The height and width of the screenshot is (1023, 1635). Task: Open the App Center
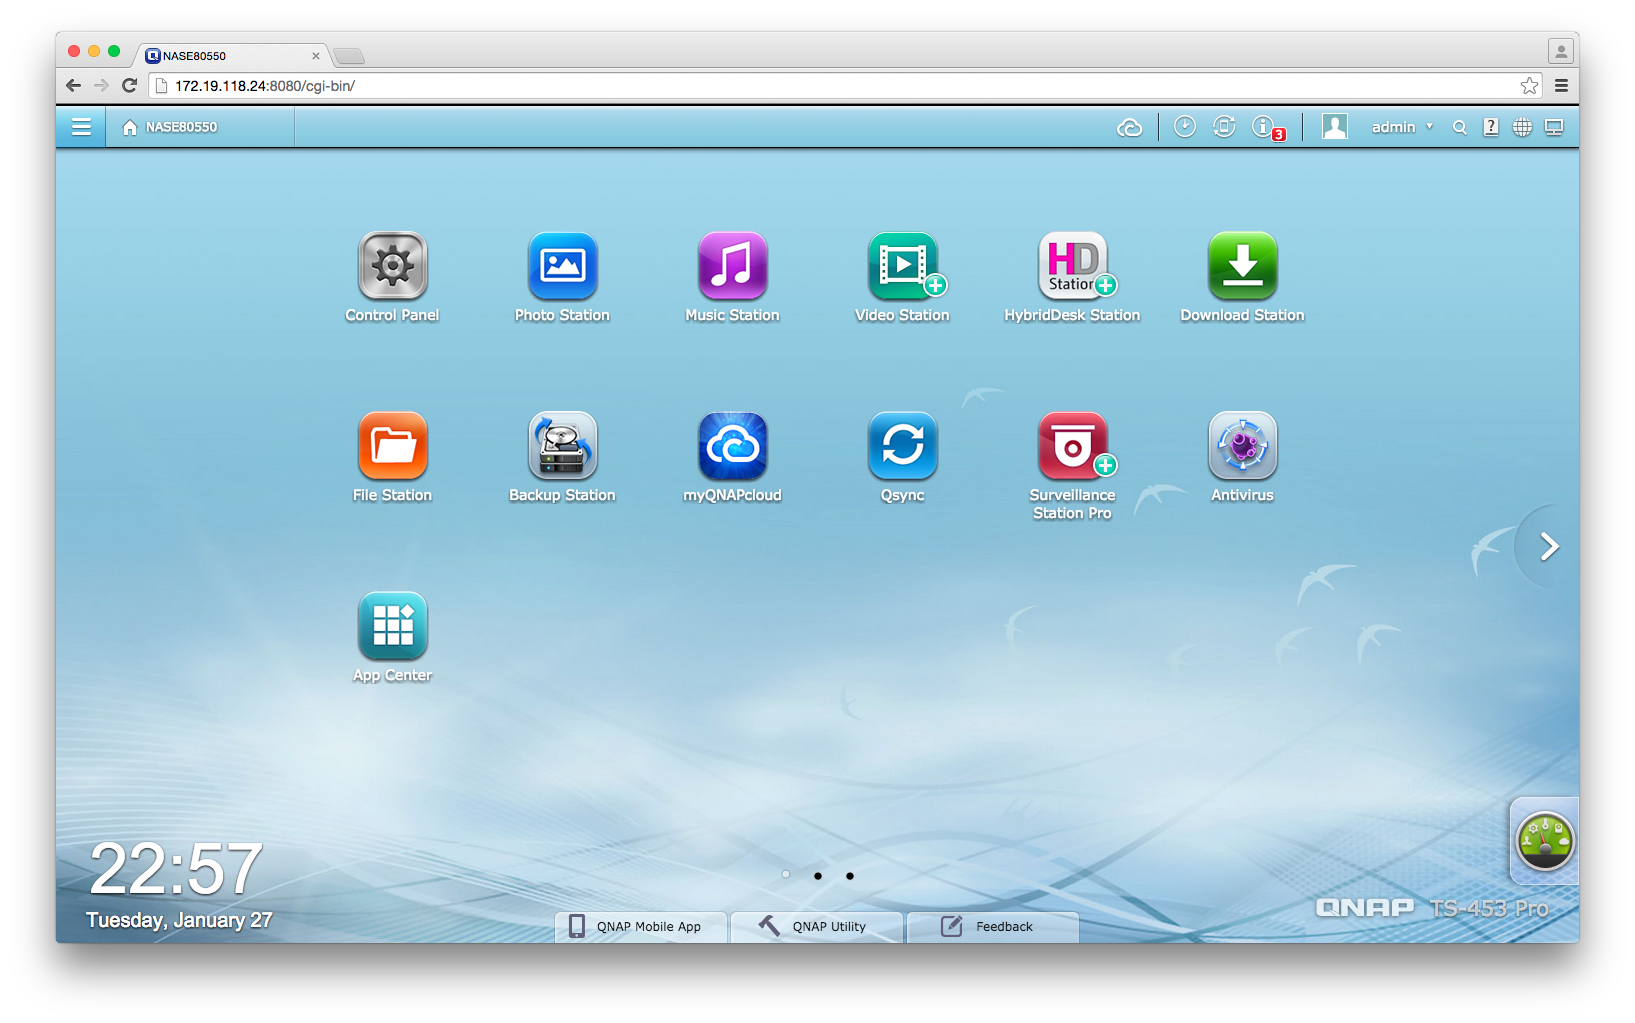click(x=392, y=626)
